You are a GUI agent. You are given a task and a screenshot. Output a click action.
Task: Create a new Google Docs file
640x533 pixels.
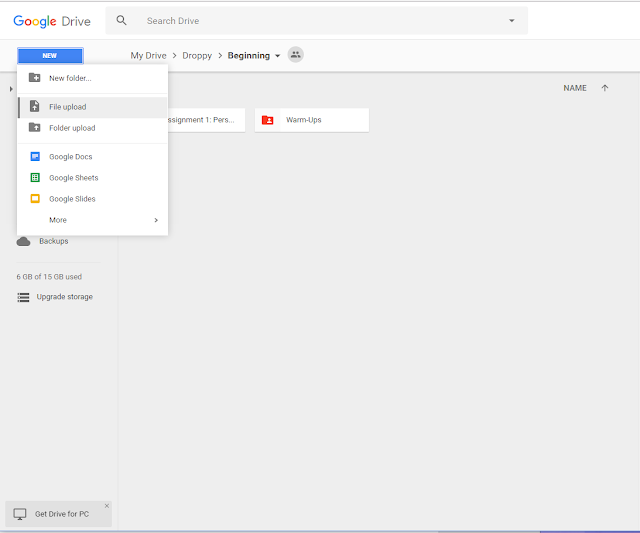pyautogui.click(x=92, y=157)
